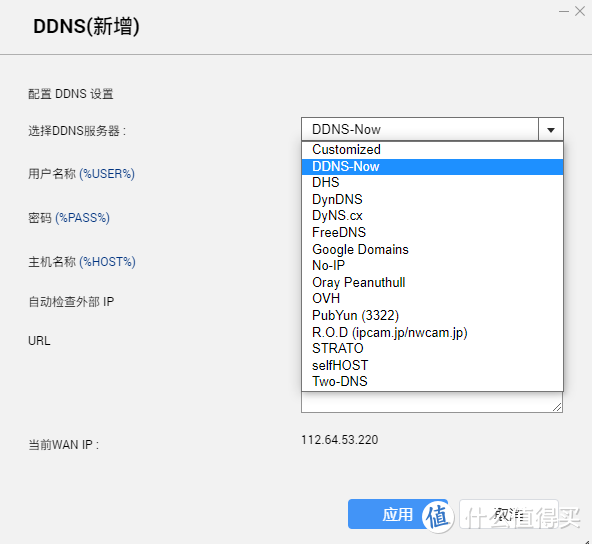This screenshot has height=544, width=592.
Task: Choose selfHOST from the list
Action: (432, 365)
